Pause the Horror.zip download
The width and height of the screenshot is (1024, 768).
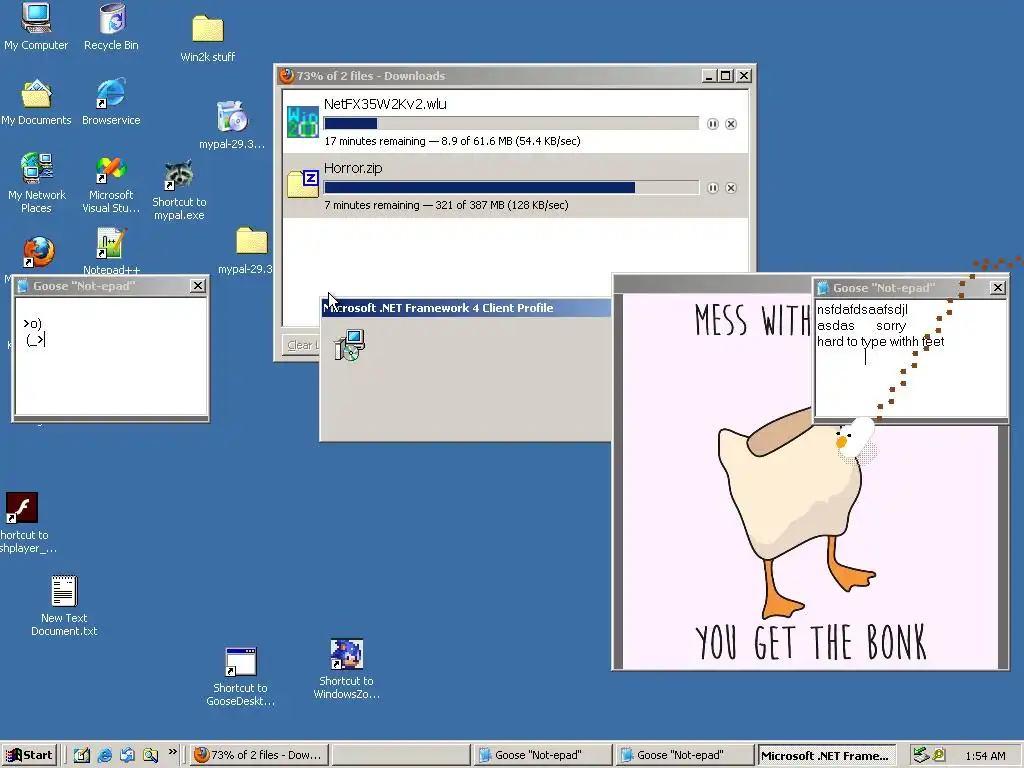(x=712, y=188)
